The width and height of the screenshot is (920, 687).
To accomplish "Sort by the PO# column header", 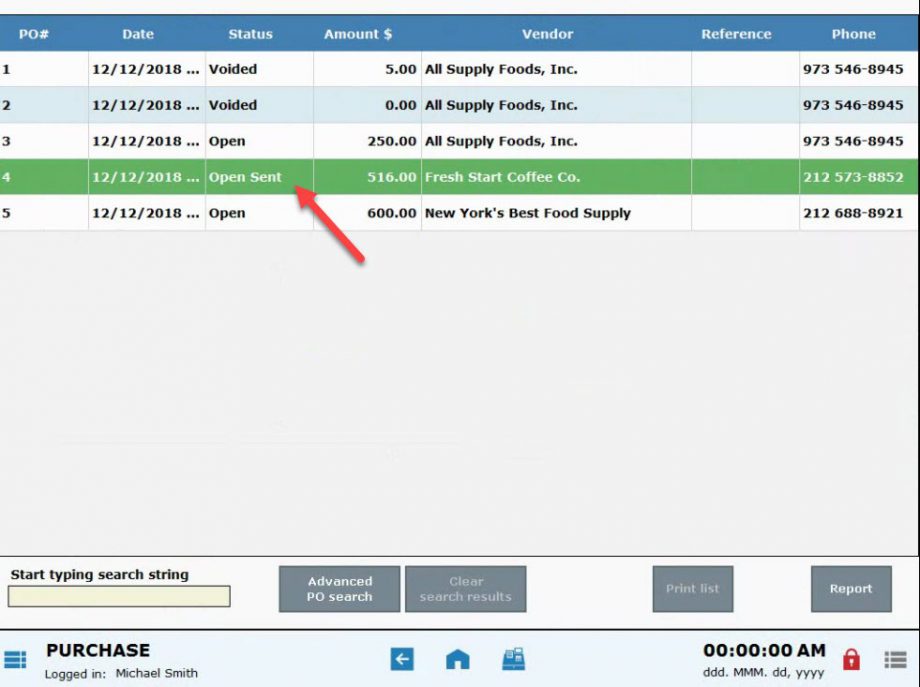I will pos(34,33).
